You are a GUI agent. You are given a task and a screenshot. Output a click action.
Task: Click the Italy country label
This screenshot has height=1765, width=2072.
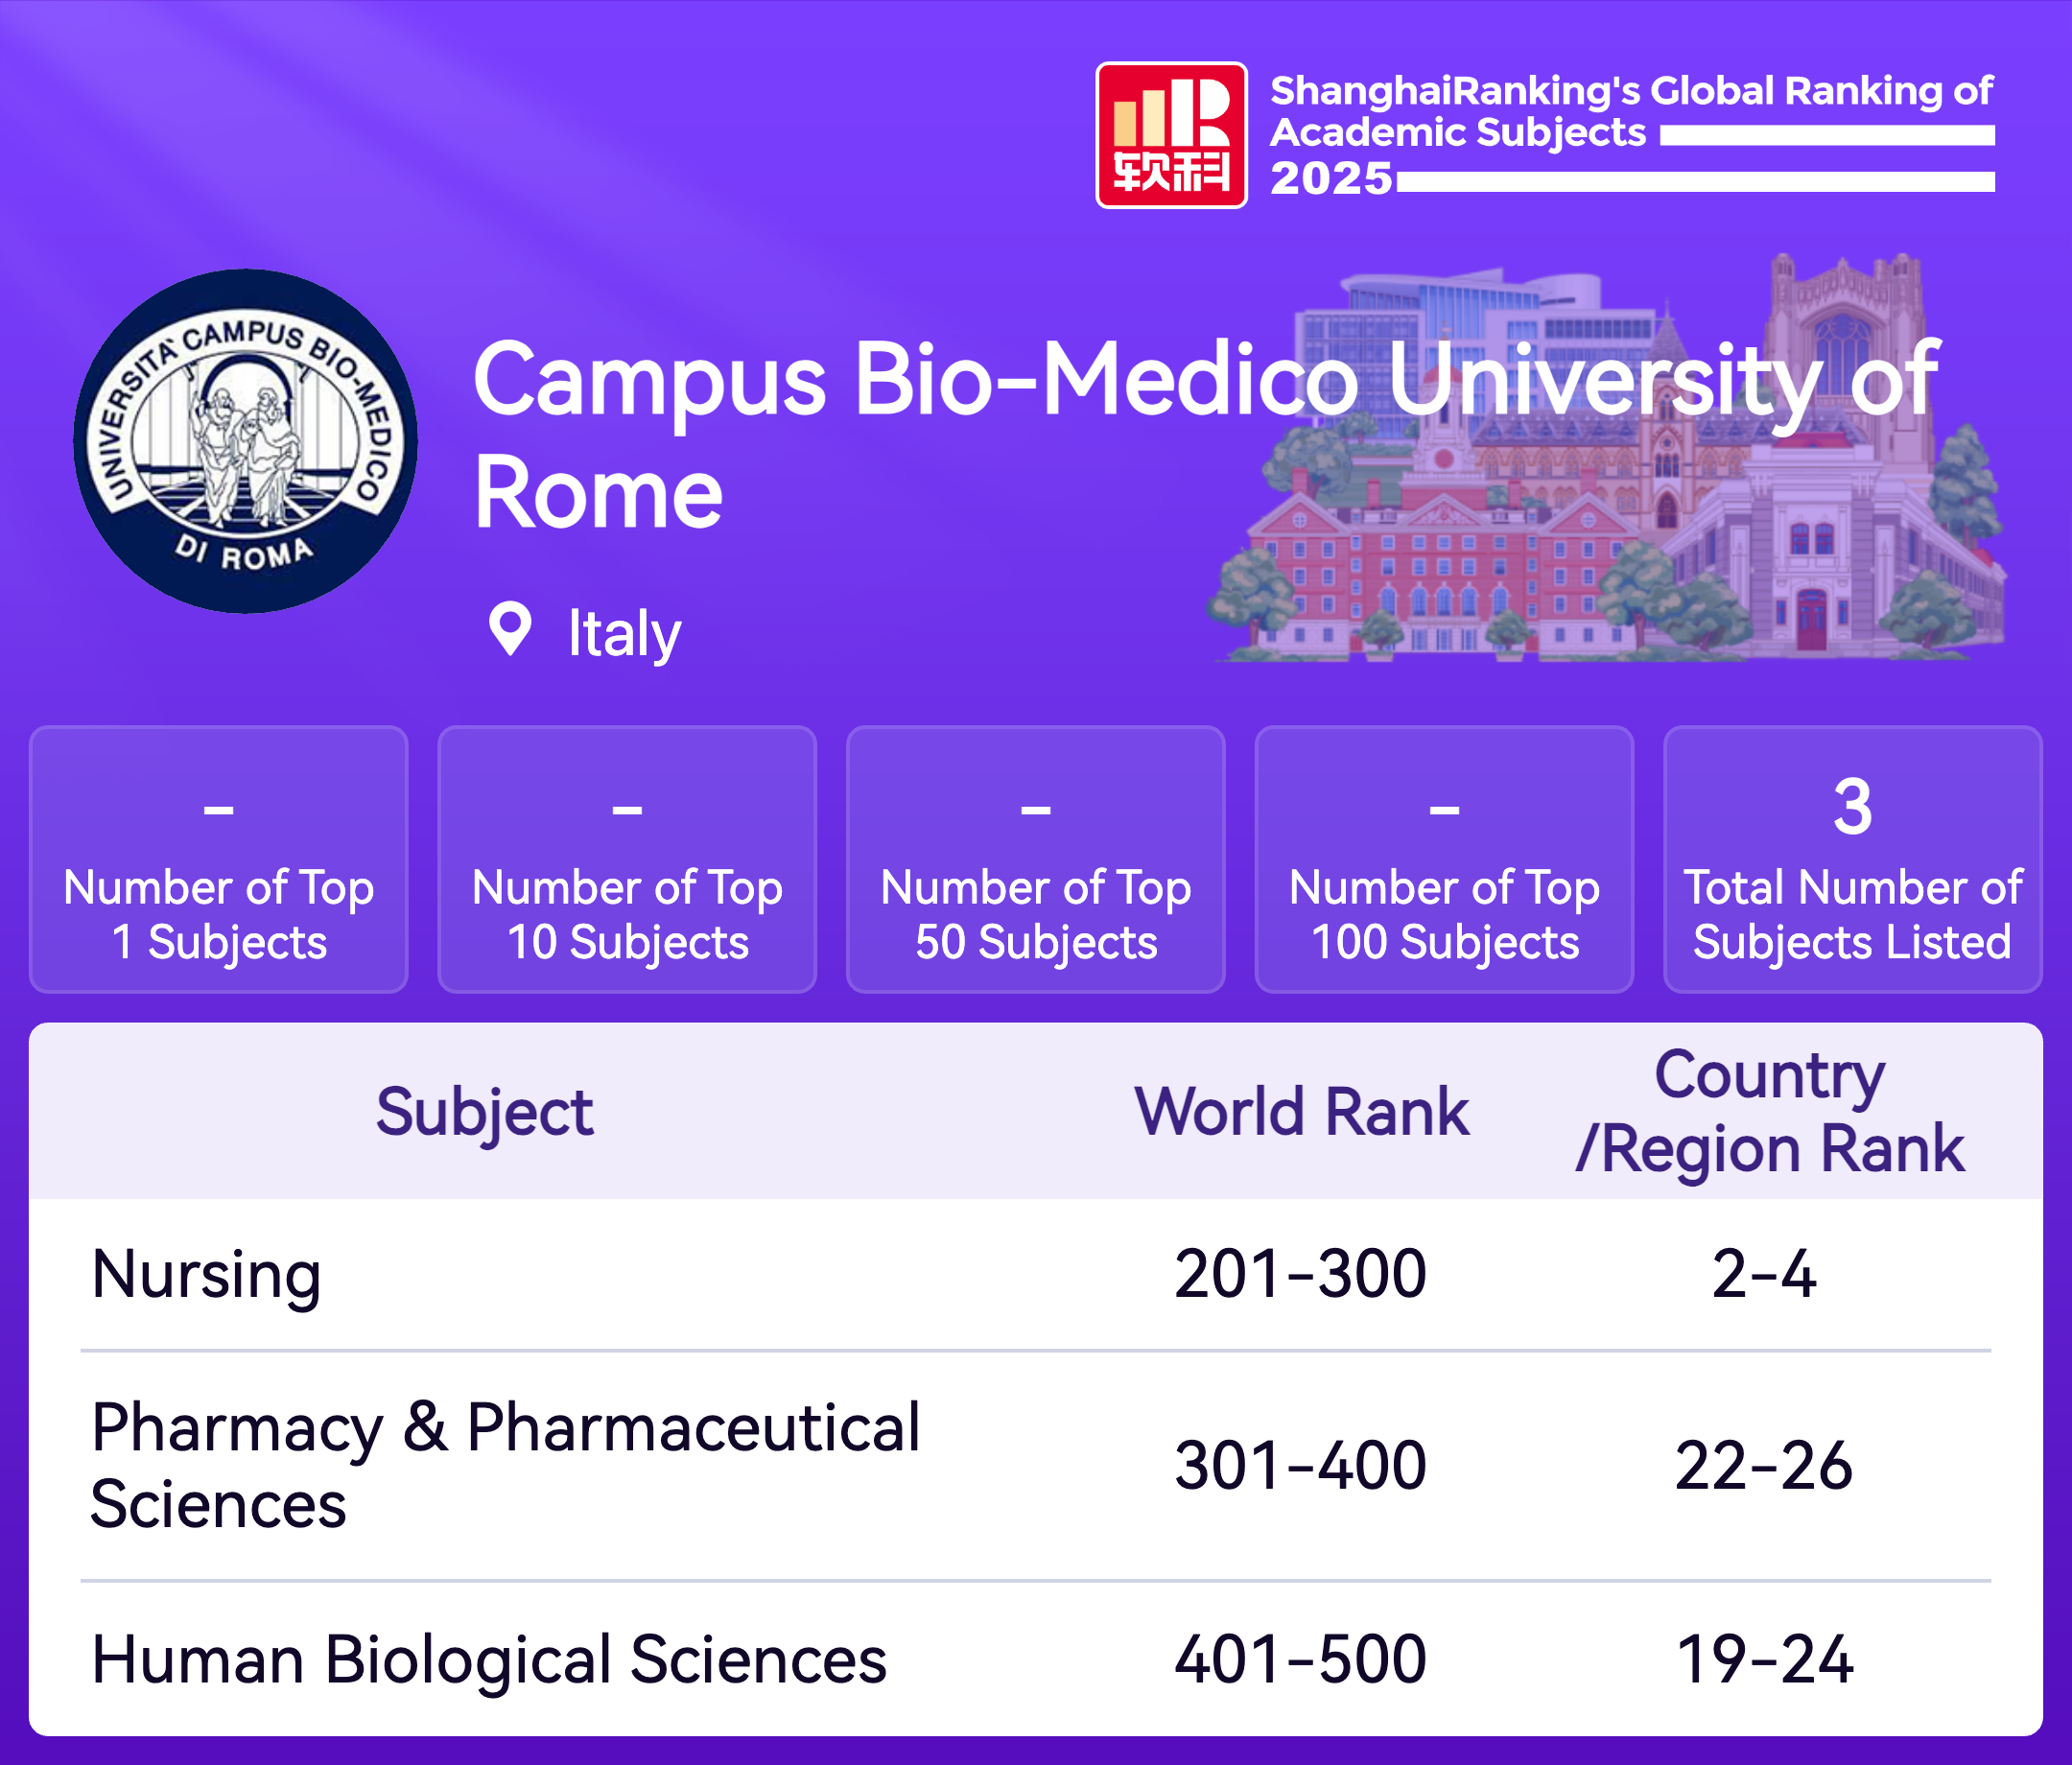(624, 633)
